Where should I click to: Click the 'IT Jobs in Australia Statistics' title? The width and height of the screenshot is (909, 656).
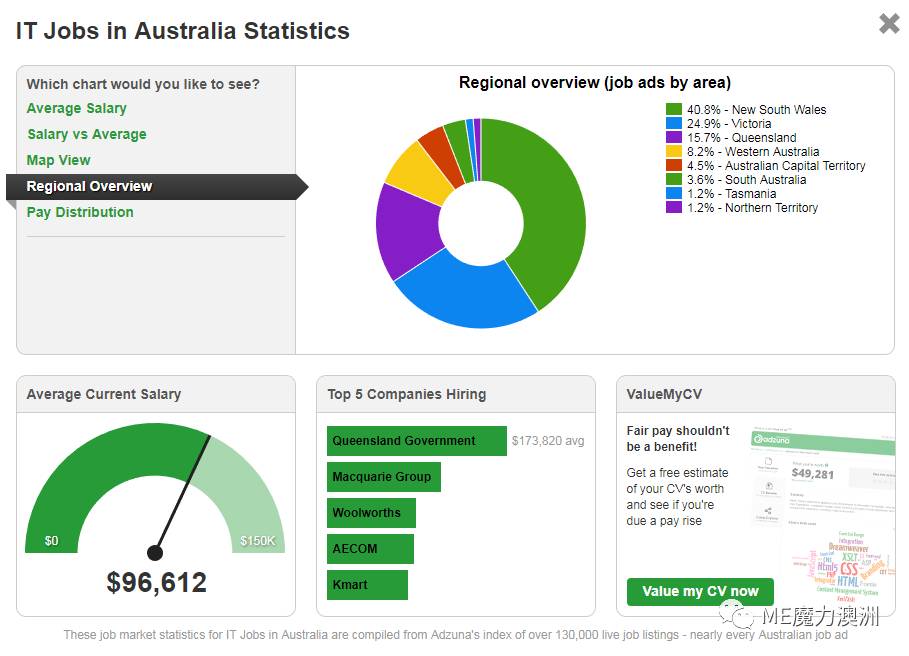click(183, 31)
